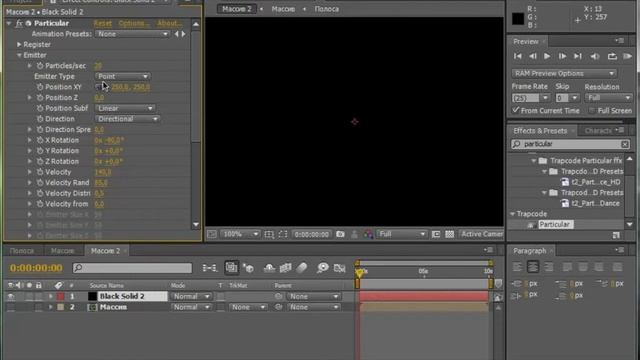640x360 pixels.
Task: Take snapshot camera icon in viewer
Action: (x=340, y=234)
